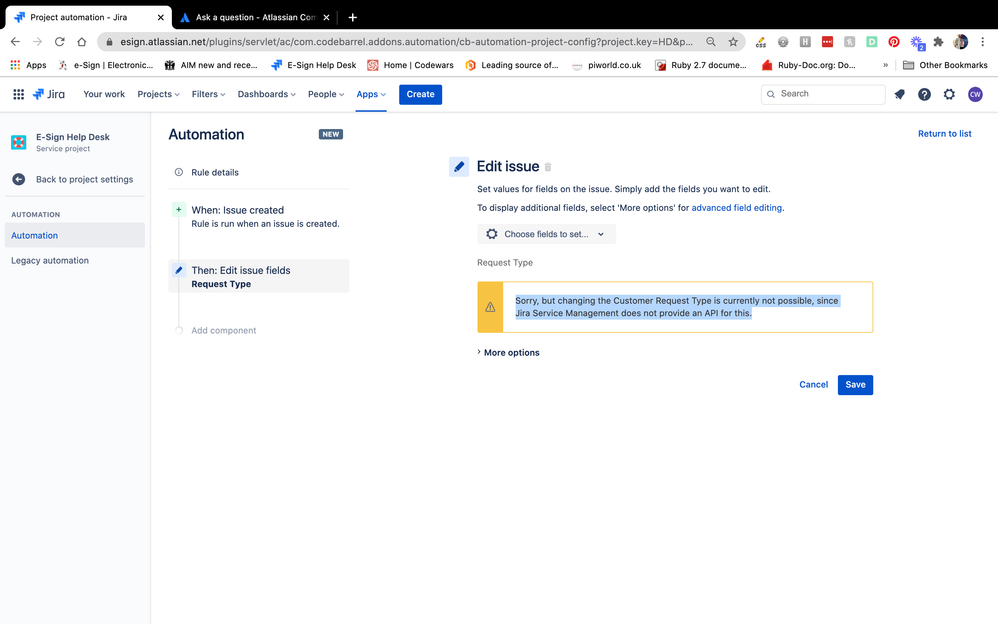Open the notifications bell icon
The height and width of the screenshot is (624, 998).
tap(899, 94)
